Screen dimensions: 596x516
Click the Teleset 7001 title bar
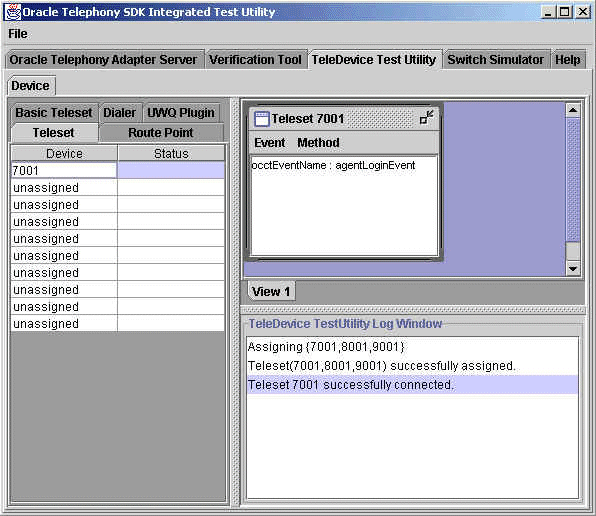click(344, 119)
